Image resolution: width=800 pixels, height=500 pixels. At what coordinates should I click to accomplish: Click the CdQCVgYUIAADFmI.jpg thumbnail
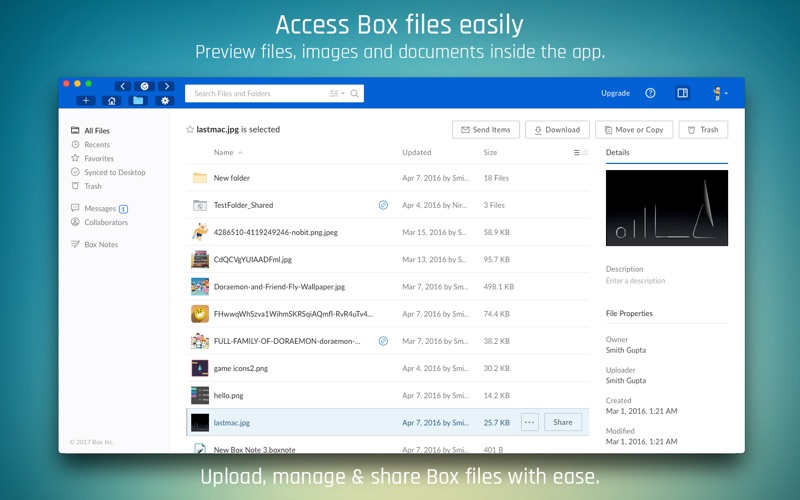200,259
